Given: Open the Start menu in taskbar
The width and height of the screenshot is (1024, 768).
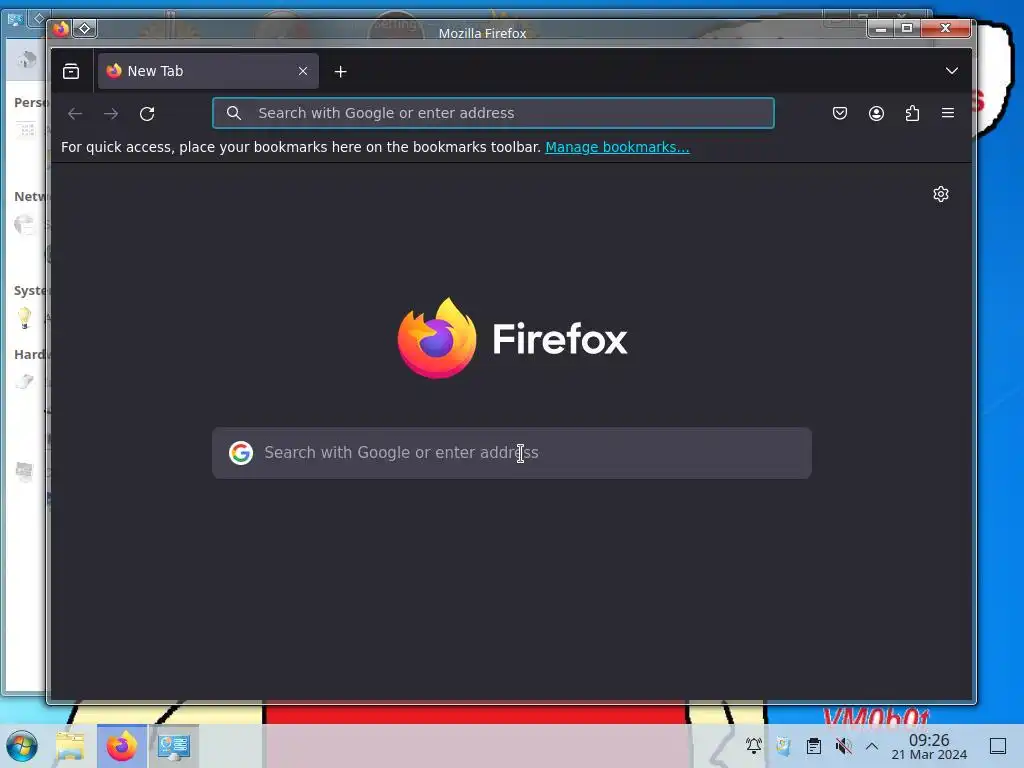Looking at the screenshot, I should (22, 746).
